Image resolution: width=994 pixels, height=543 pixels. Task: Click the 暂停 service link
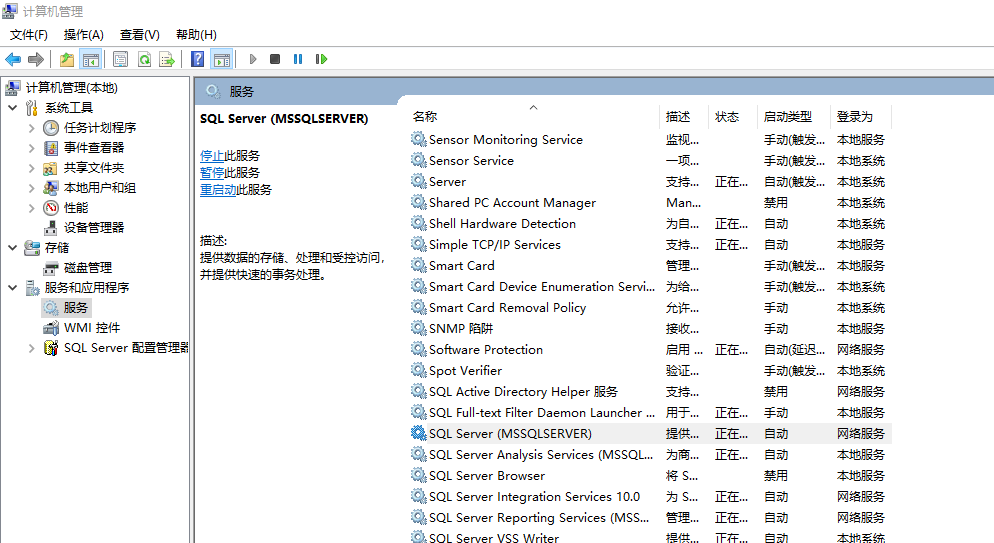click(x=212, y=173)
